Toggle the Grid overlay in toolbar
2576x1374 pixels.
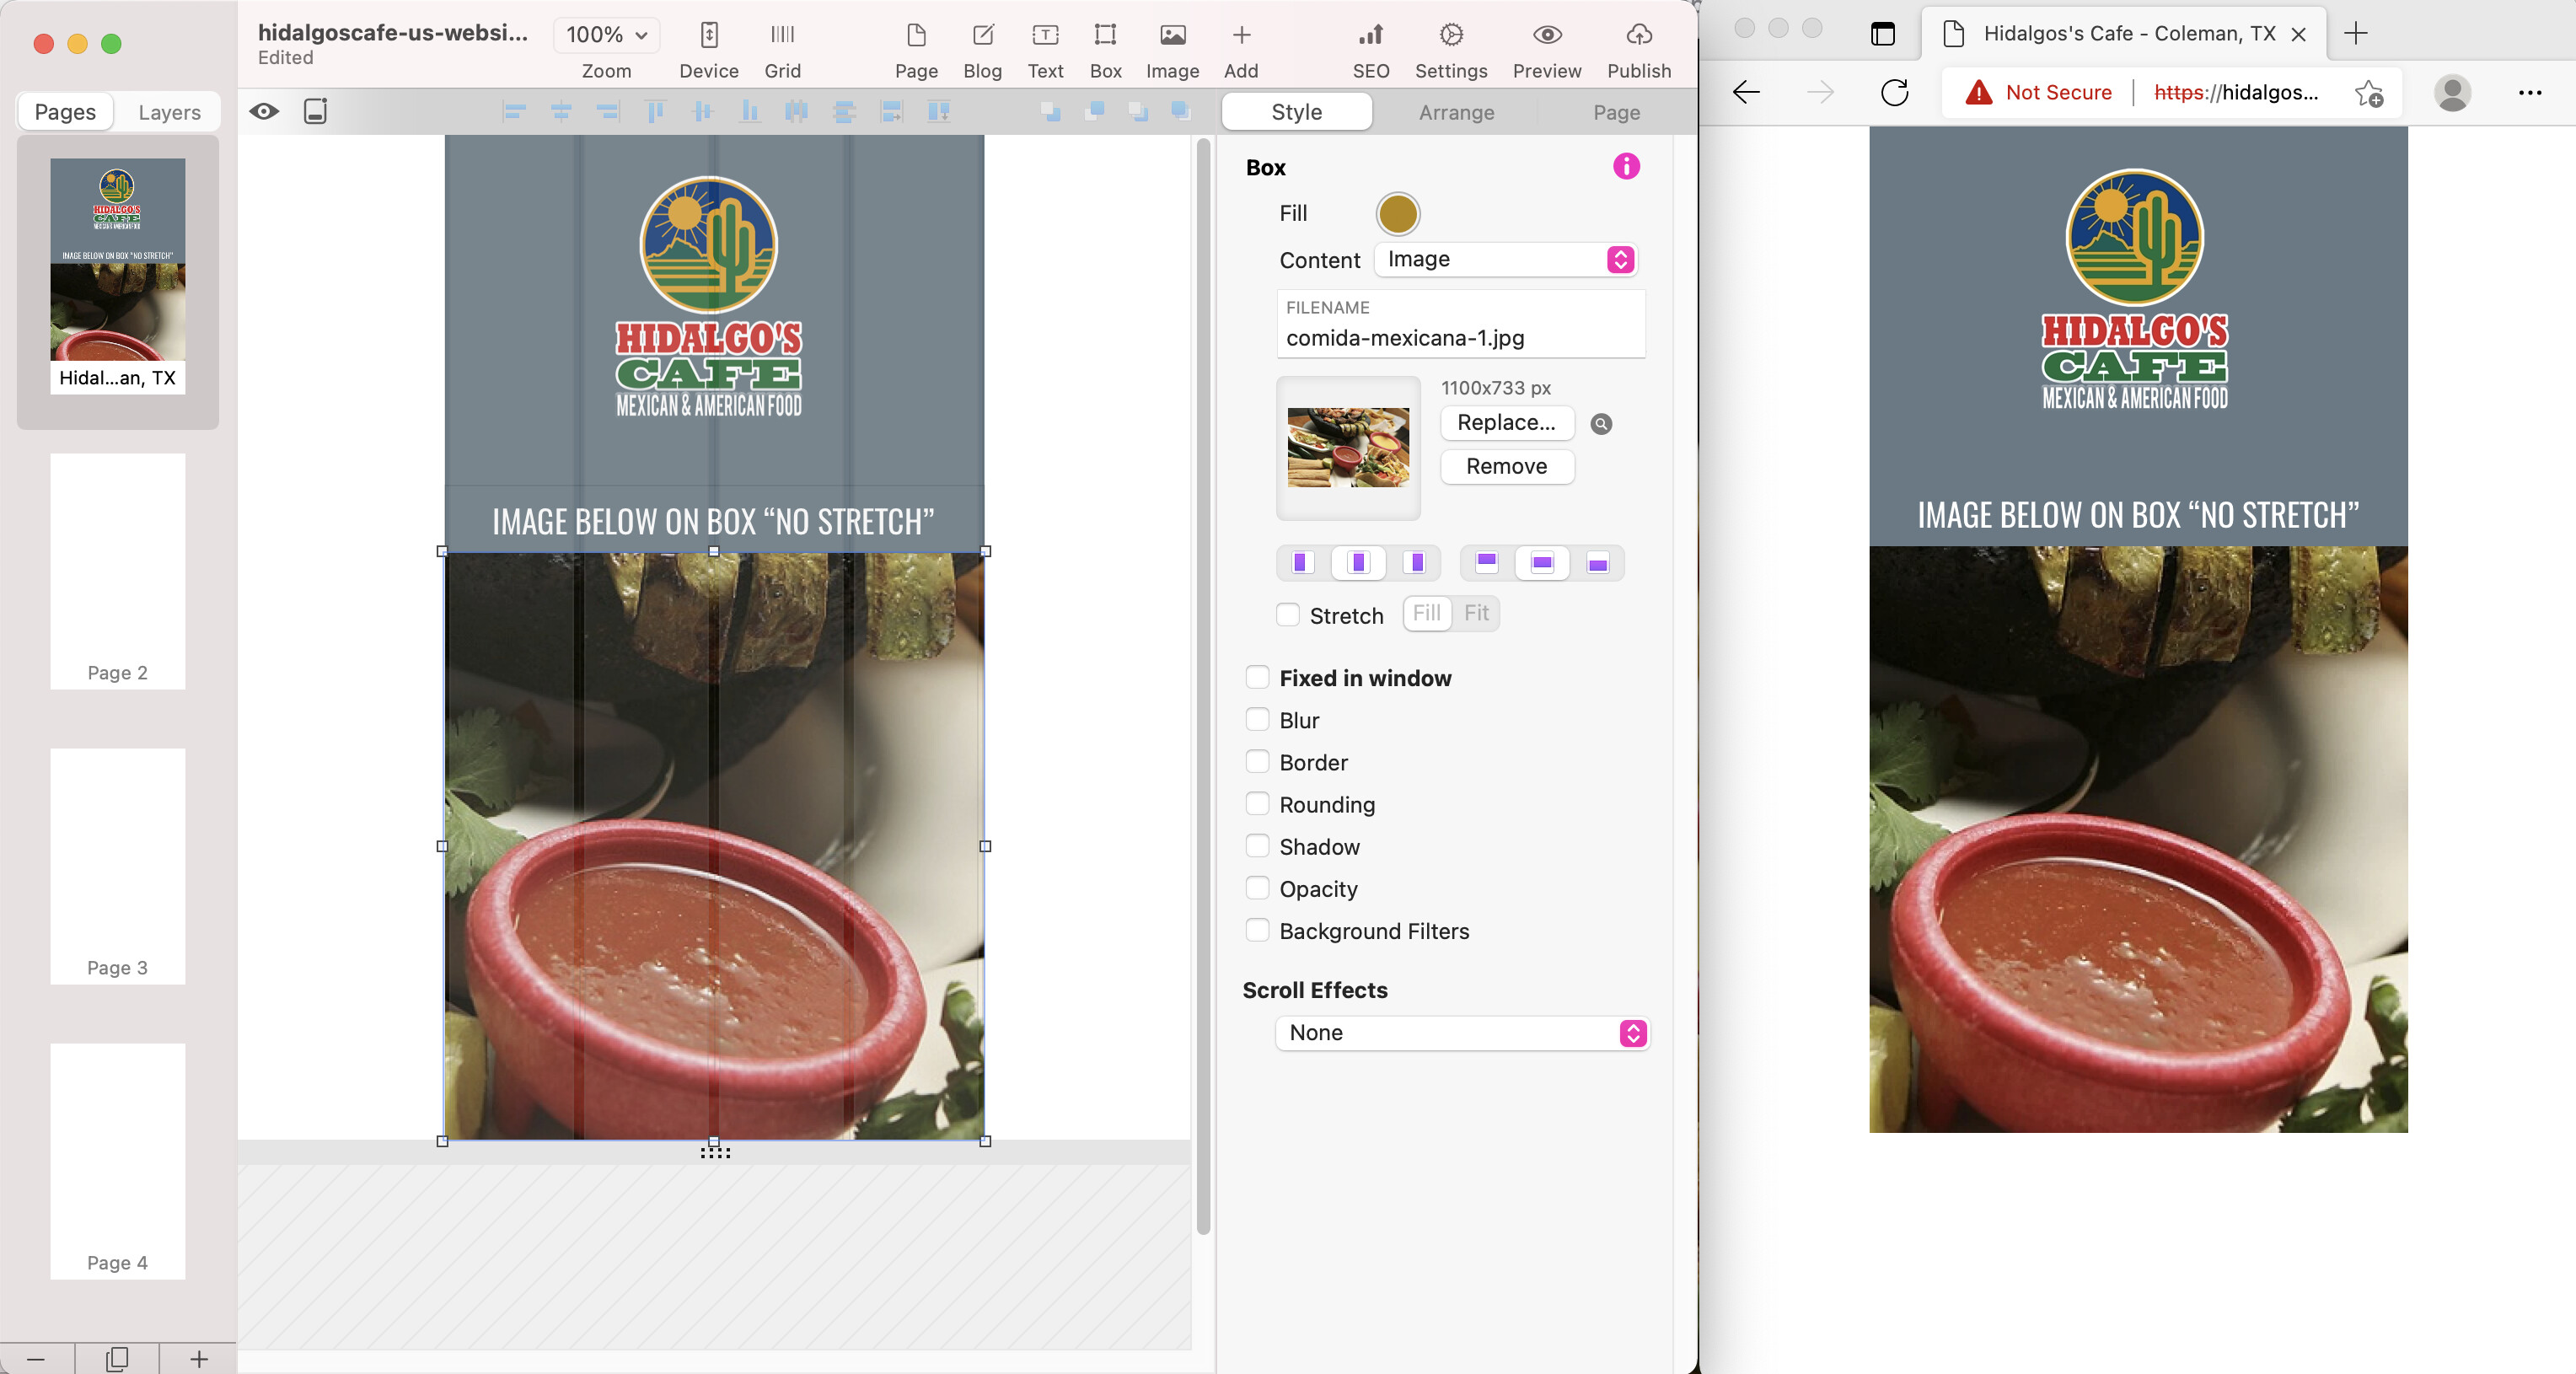pos(782,50)
